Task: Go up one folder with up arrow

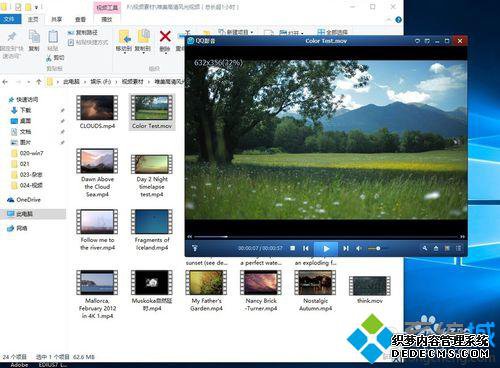Action: [38, 81]
